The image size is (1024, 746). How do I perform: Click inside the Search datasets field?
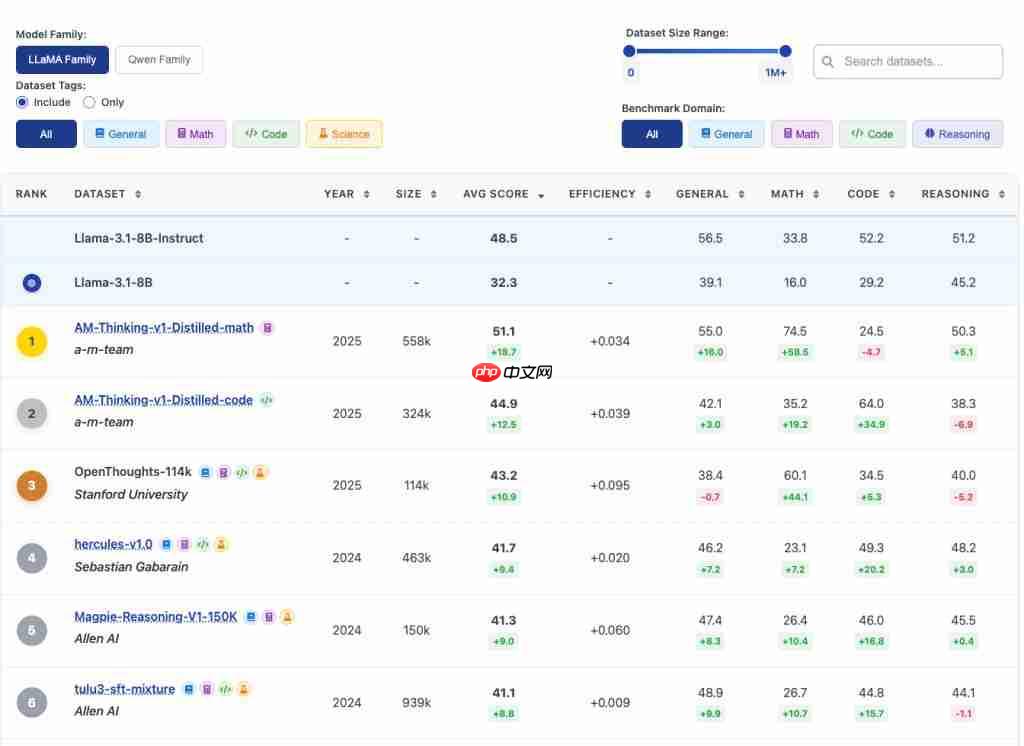click(x=910, y=61)
